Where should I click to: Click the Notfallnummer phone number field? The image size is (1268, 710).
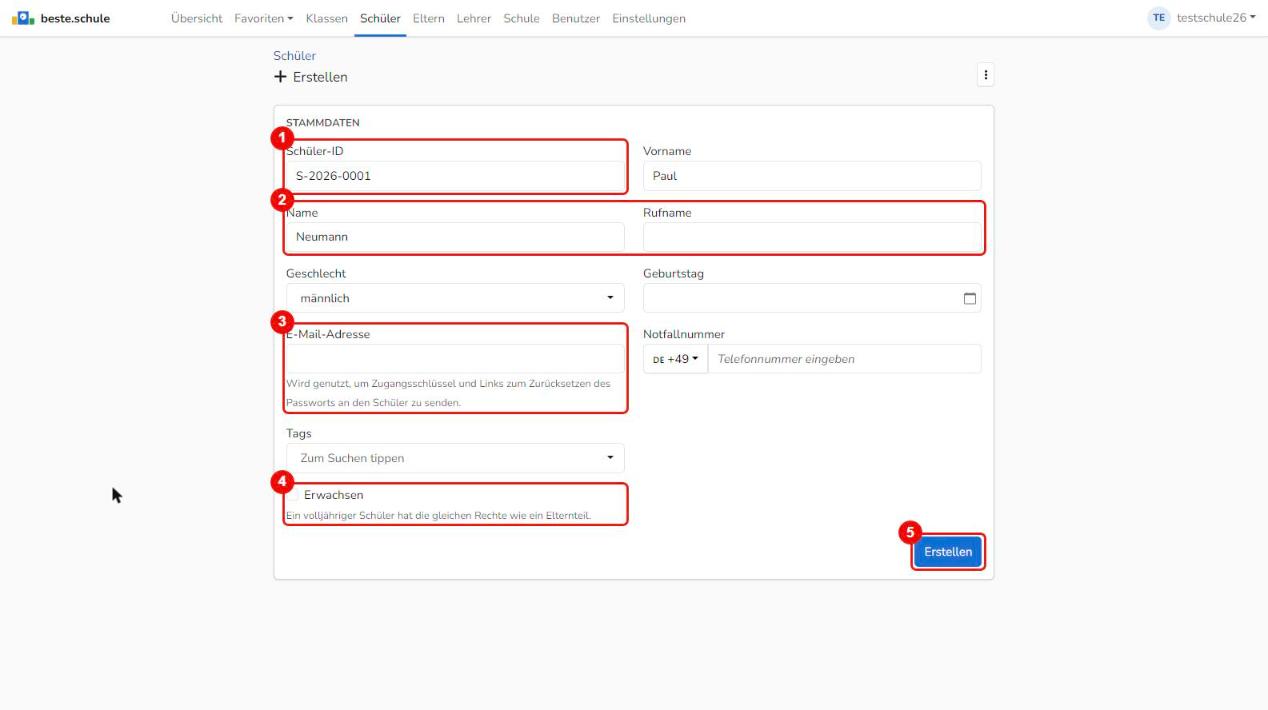tap(845, 359)
